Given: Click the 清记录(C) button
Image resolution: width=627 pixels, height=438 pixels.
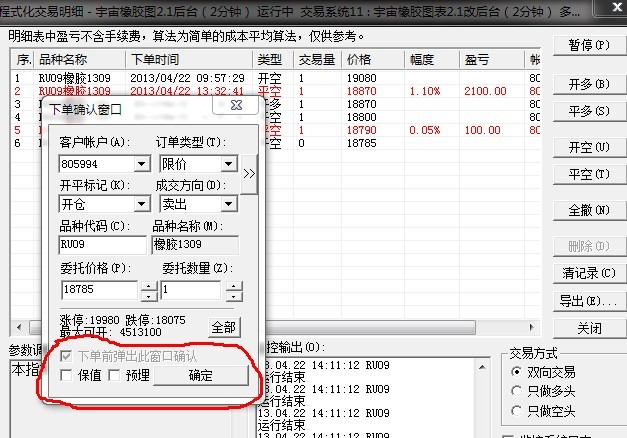Looking at the screenshot, I should (589, 274).
